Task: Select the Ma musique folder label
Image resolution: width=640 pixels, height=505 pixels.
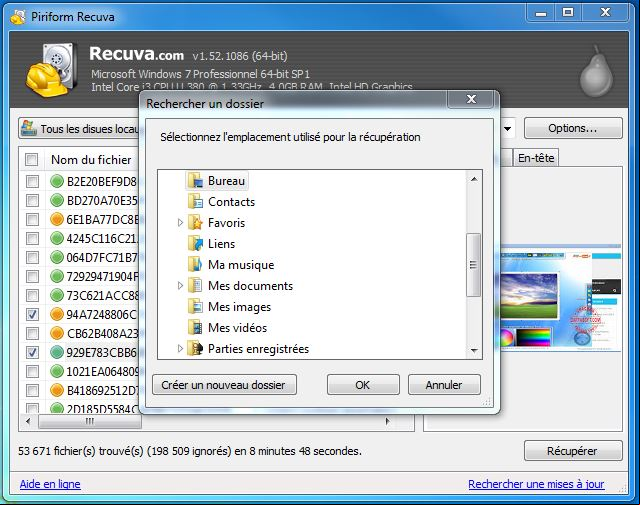Action: [241, 265]
